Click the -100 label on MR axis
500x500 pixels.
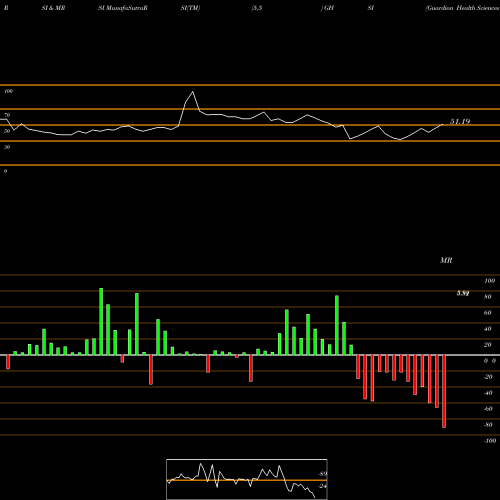coord(490,441)
